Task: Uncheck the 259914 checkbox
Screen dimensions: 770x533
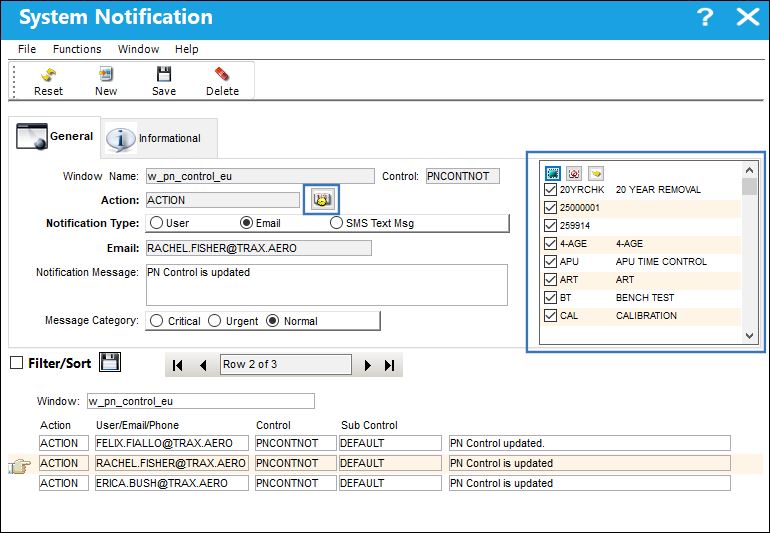Action: 550,225
